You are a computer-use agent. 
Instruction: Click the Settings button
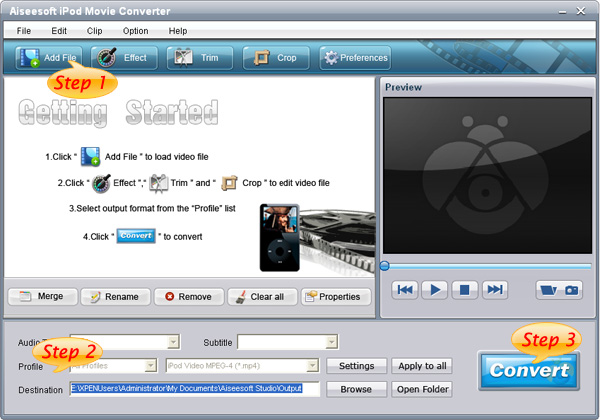tap(356, 366)
